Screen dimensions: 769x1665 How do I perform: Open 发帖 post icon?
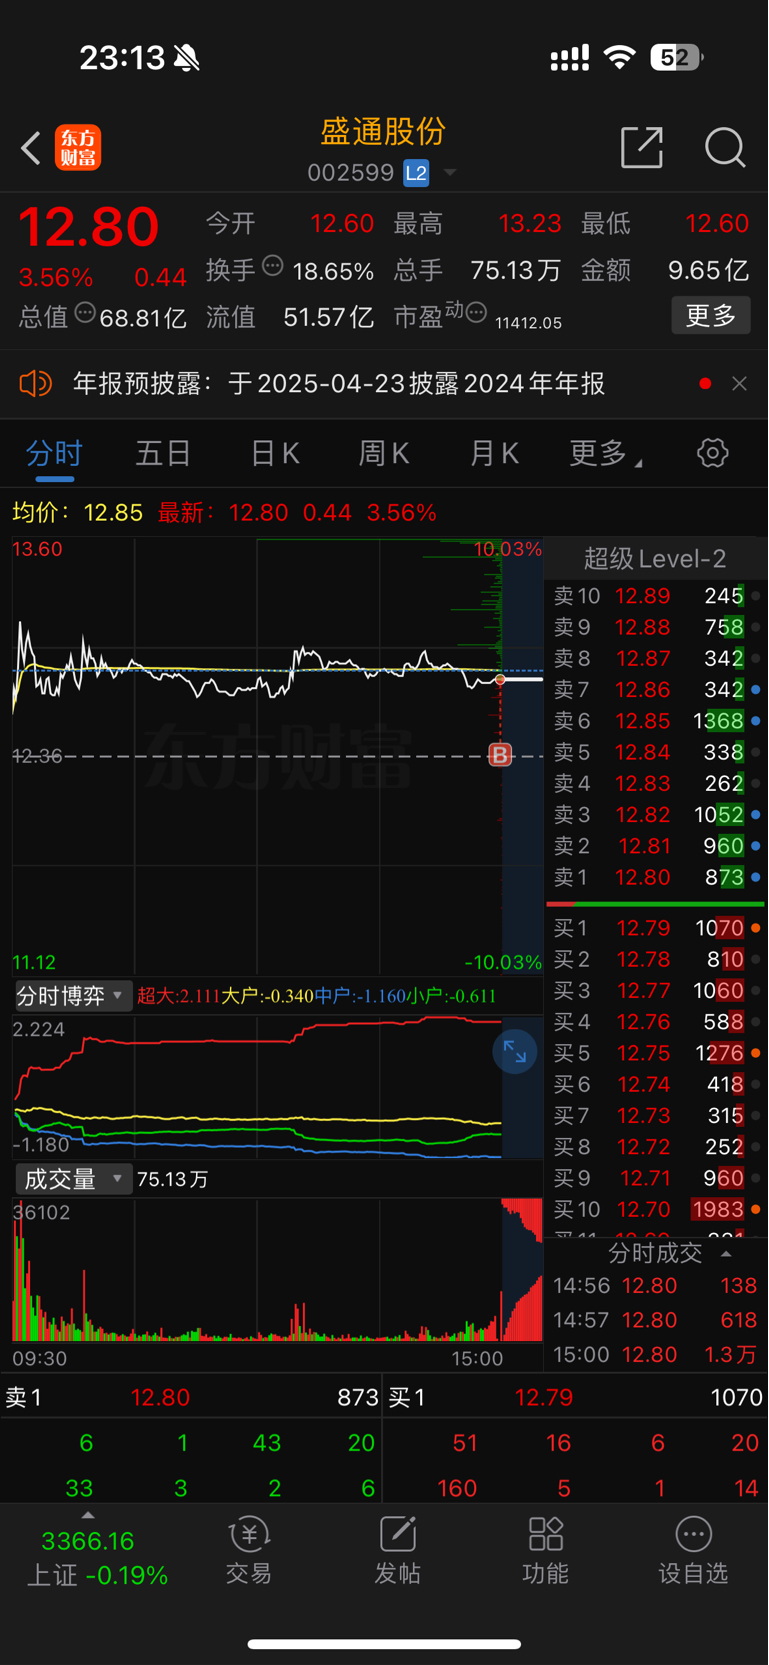[x=397, y=1551]
